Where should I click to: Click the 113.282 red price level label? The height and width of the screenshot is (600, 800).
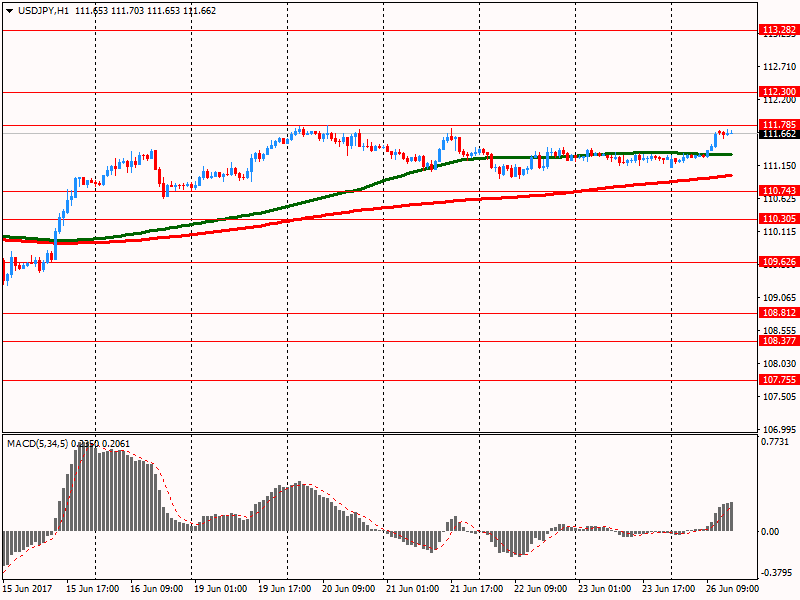coord(779,30)
